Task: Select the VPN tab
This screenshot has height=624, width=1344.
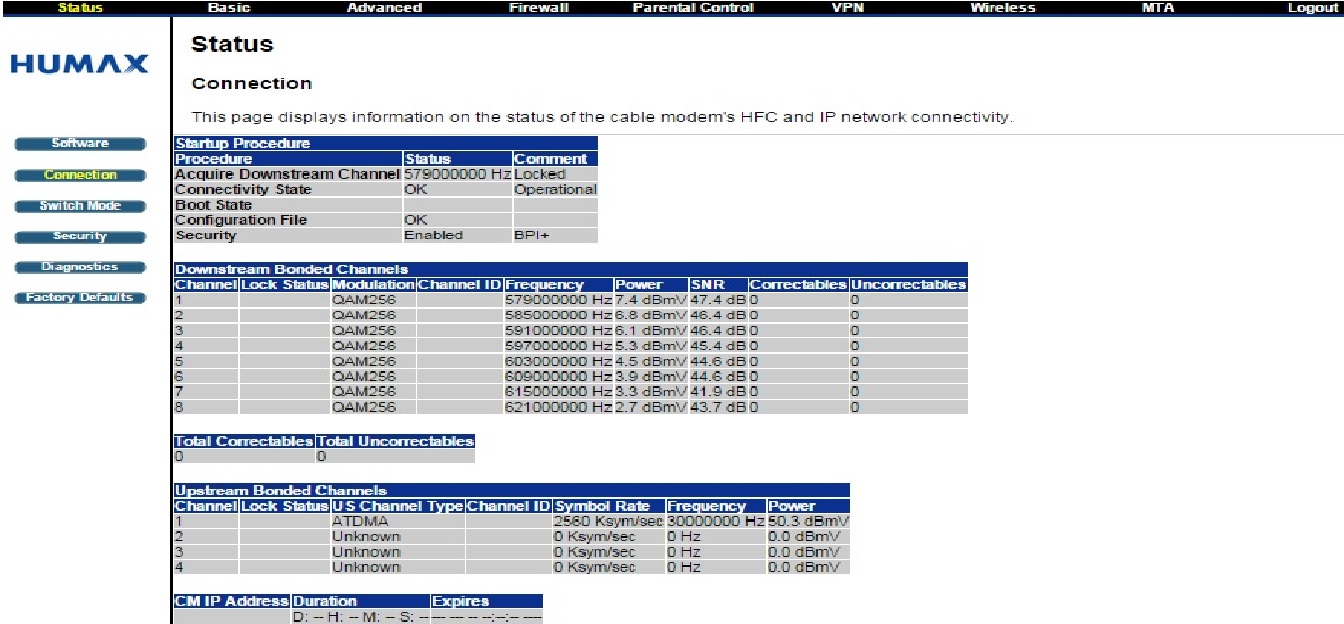Action: click(847, 7)
